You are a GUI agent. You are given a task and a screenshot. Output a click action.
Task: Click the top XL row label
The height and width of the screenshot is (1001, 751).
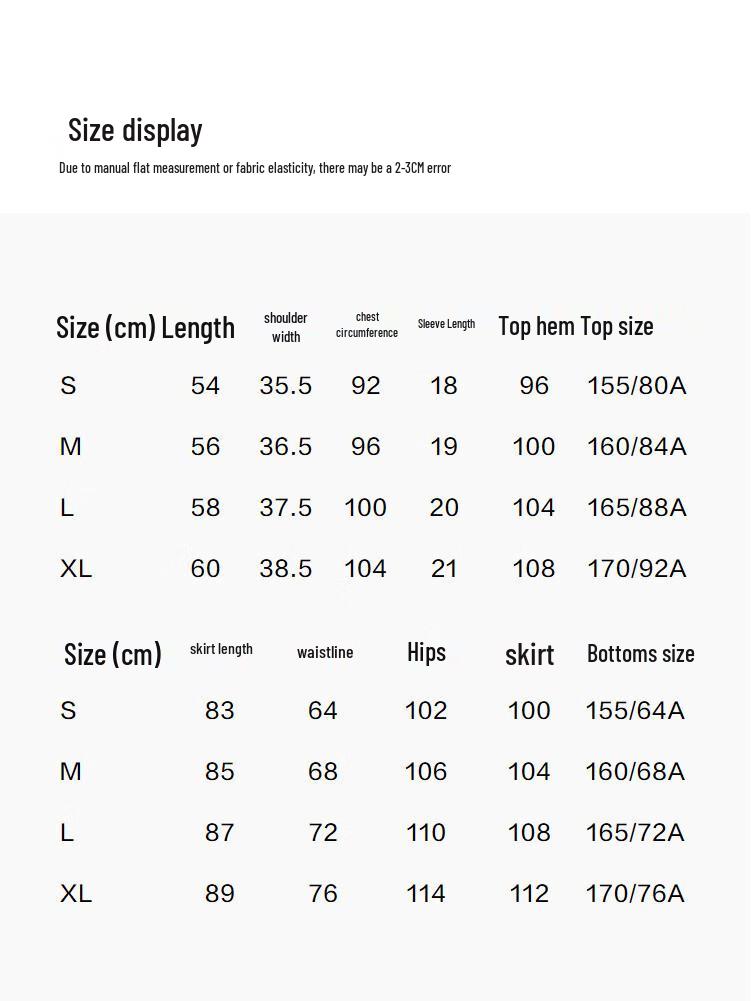[x=76, y=568]
